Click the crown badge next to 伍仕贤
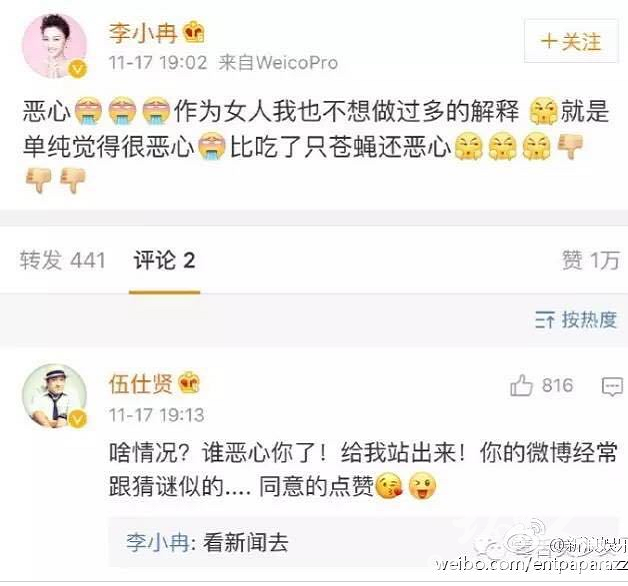The height and width of the screenshot is (586, 628). (189, 383)
